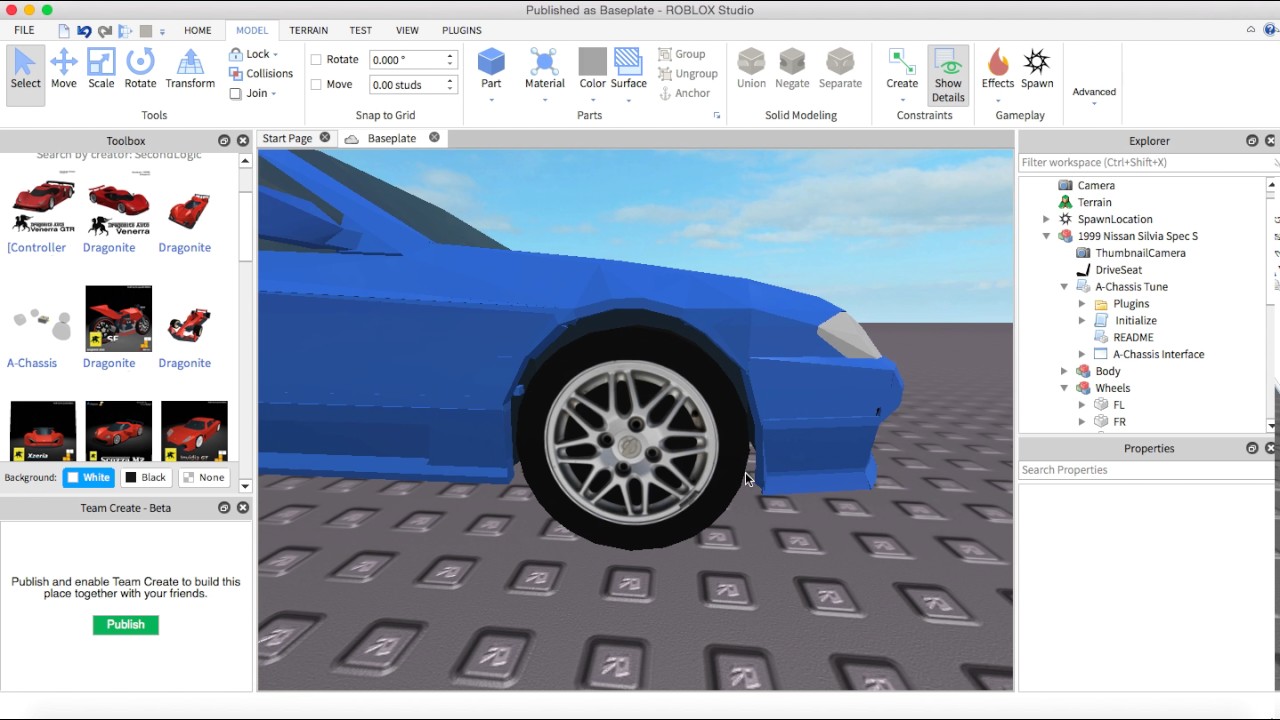Open the Part type dropdown

point(491,99)
